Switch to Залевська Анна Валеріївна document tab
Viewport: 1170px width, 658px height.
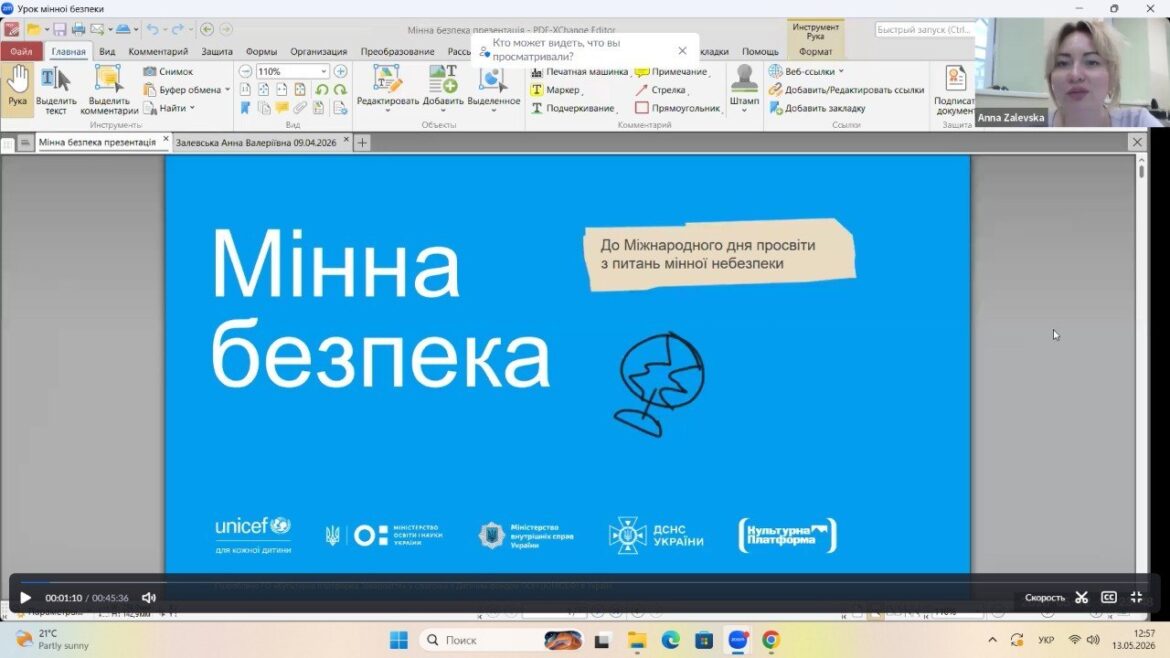point(256,142)
